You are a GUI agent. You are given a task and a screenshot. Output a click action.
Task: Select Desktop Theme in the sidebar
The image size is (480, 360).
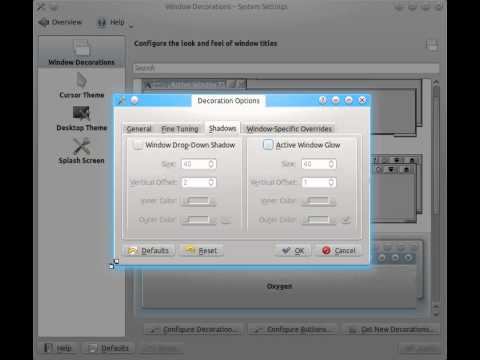coord(82,119)
